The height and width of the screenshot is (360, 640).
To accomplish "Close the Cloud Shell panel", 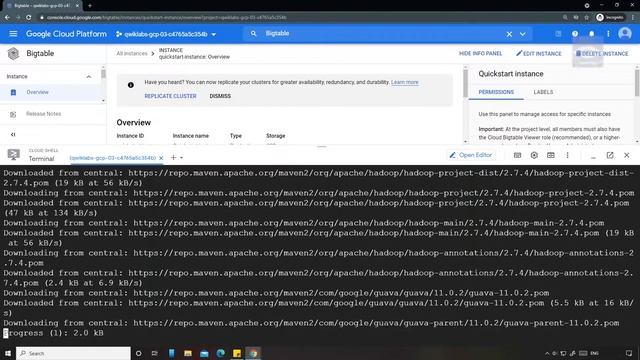I will pyautogui.click(x=627, y=155).
